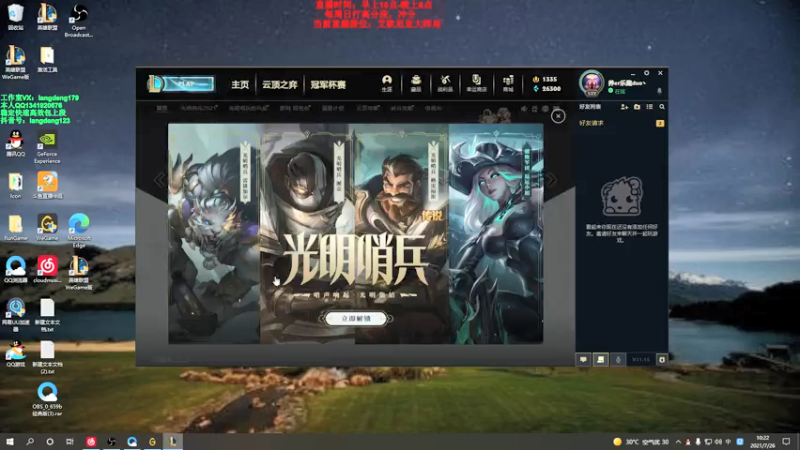This screenshot has width=800, height=450.
Task: Open the lucky shop card icon
Action: (x=476, y=83)
